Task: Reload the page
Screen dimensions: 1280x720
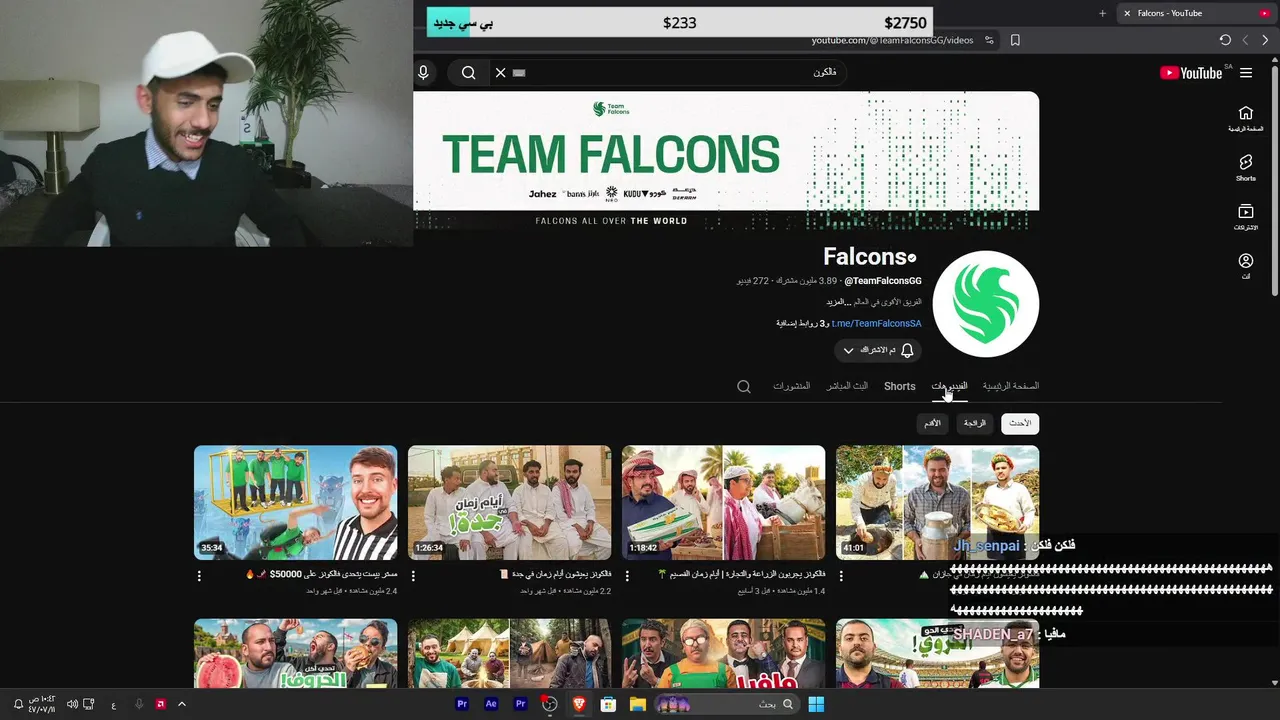Action: [x=1225, y=40]
